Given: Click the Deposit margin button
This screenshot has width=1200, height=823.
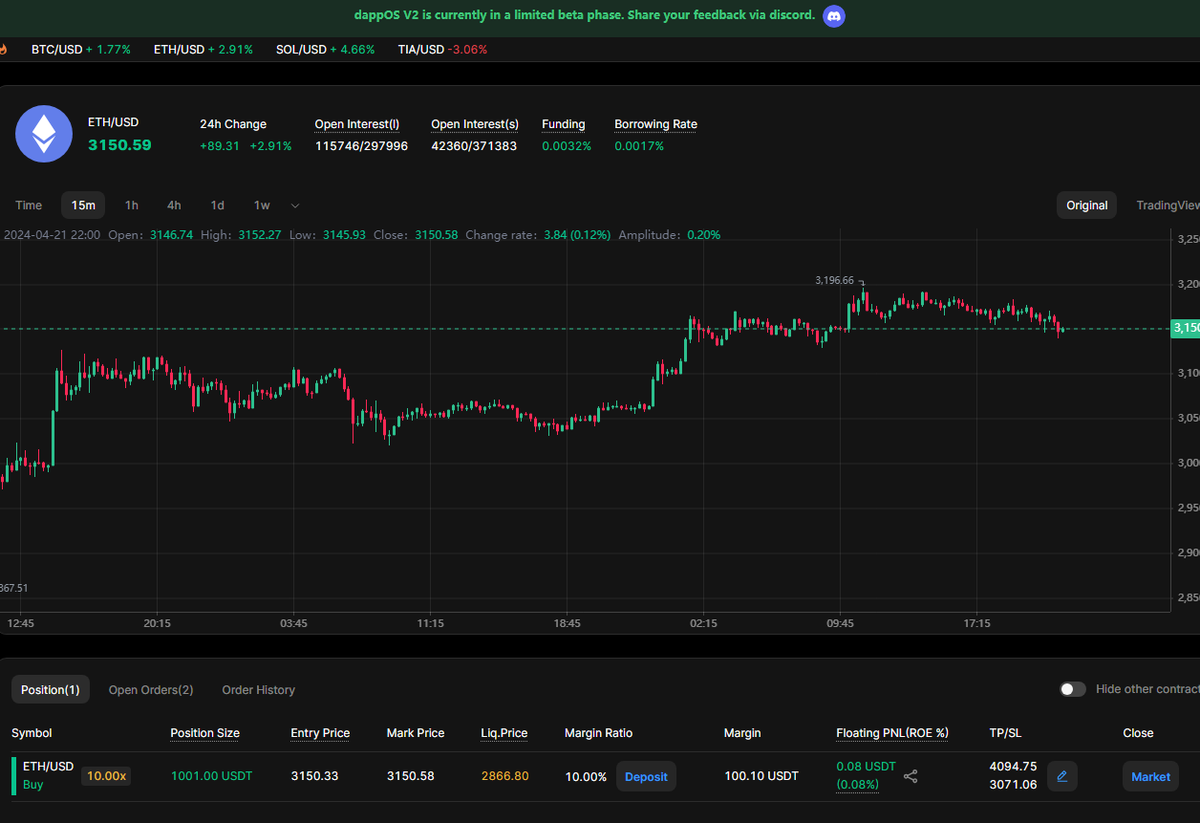Looking at the screenshot, I should coord(646,776).
